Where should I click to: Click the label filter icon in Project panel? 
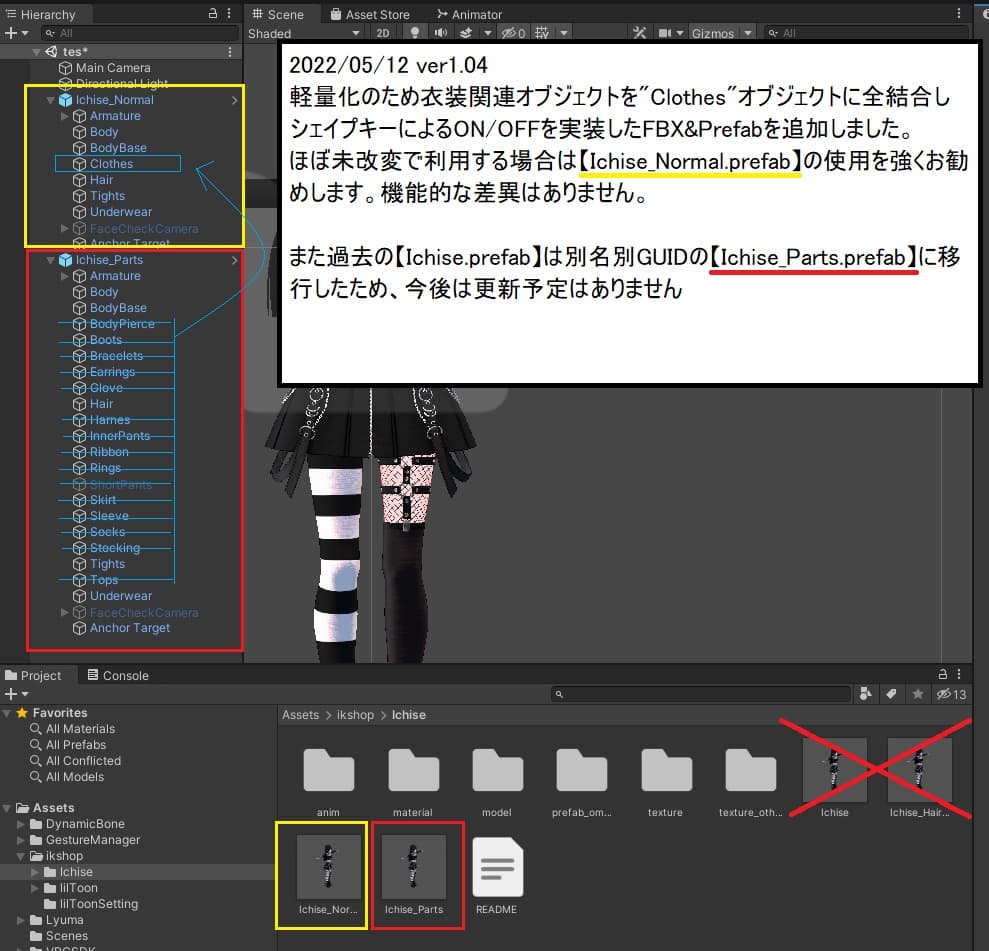[890, 694]
